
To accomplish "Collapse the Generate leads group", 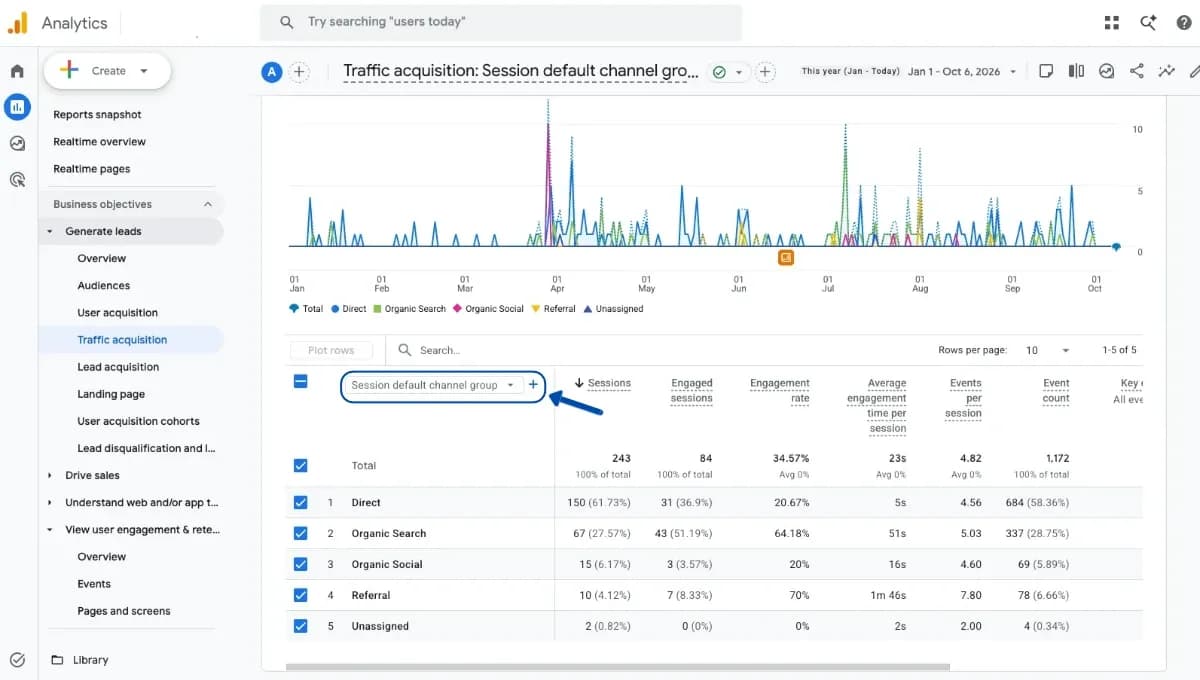I will click(x=50, y=231).
